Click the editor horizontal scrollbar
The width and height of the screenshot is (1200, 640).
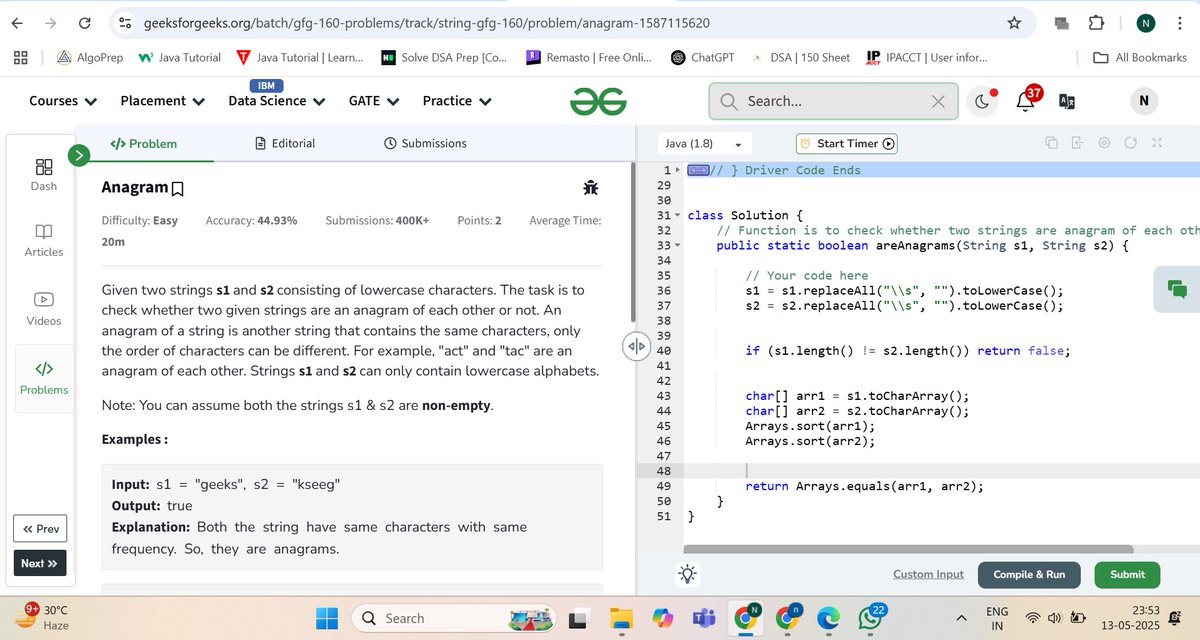point(908,549)
